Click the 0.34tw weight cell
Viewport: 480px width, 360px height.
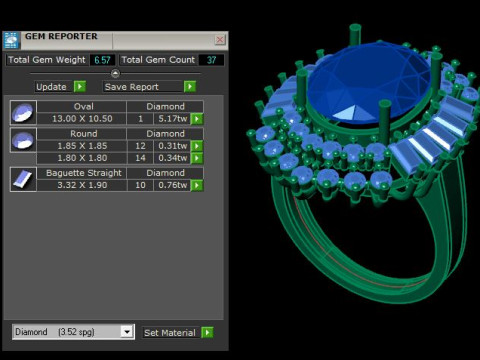172,158
